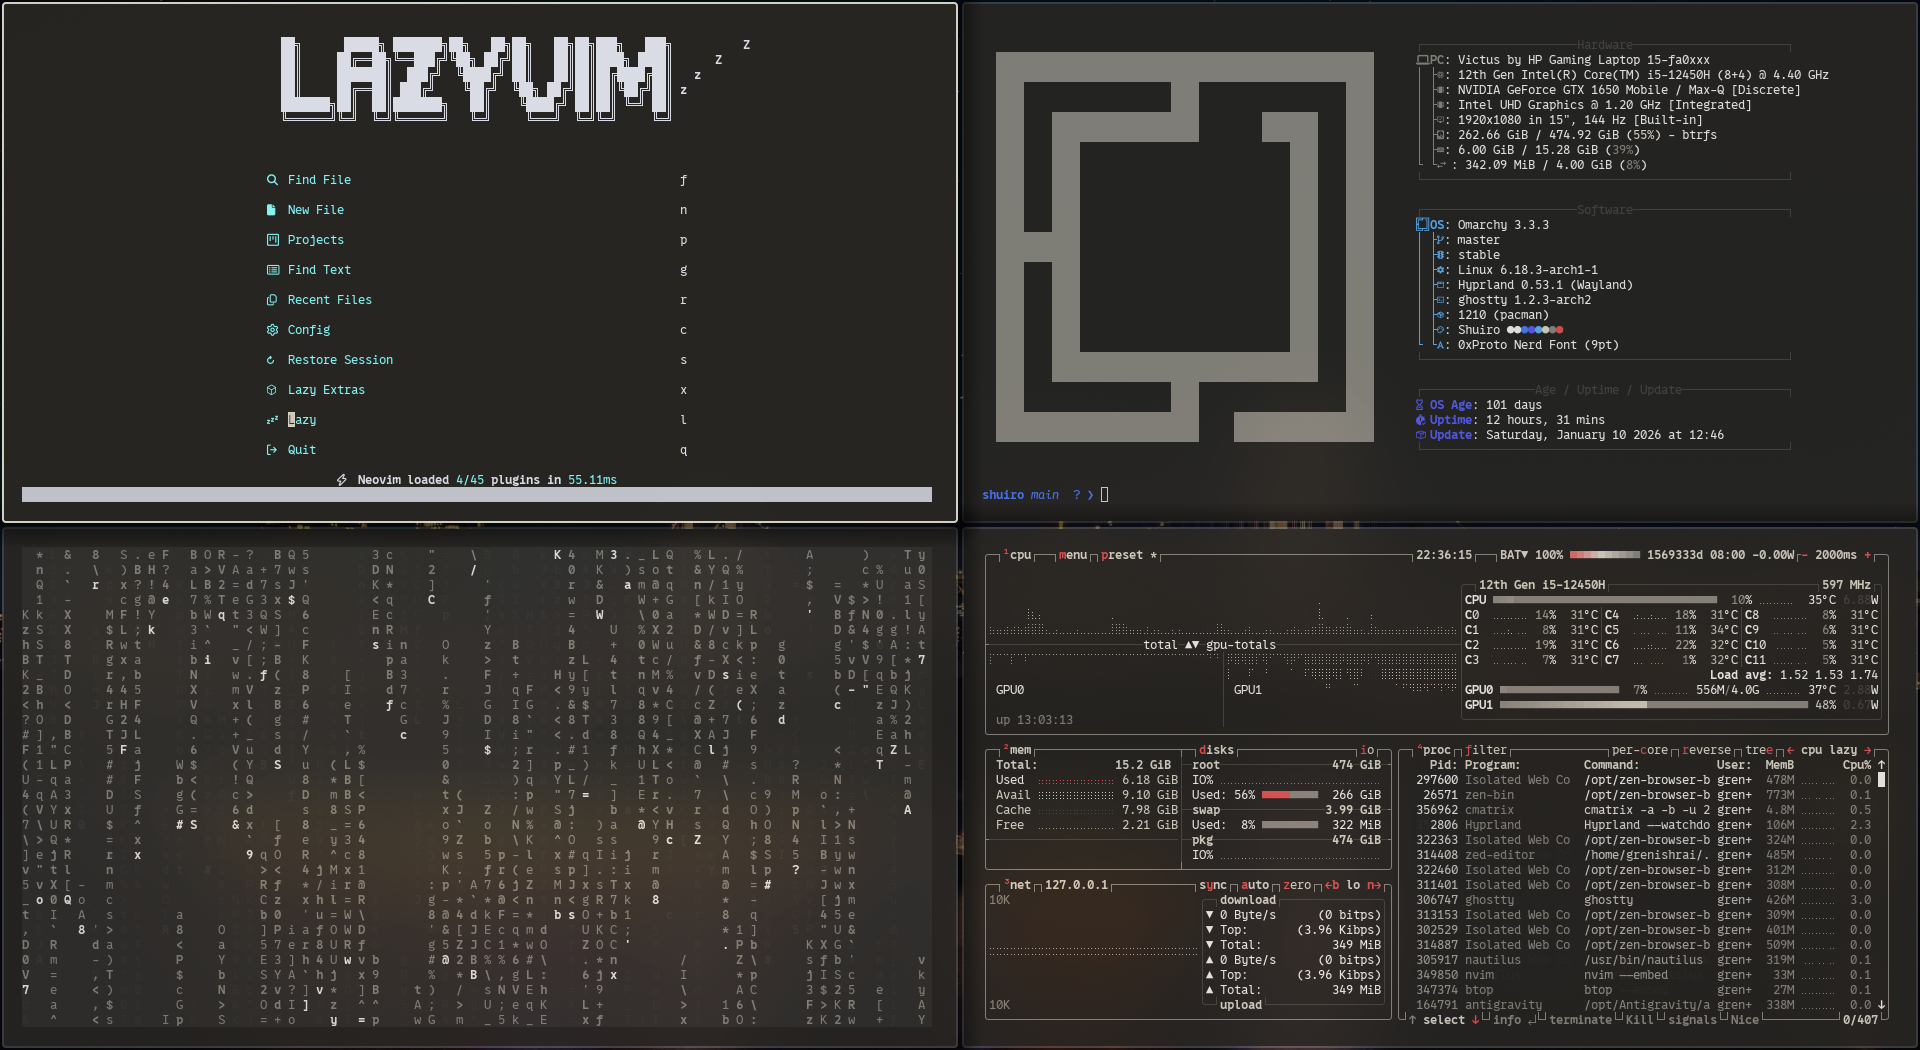Image resolution: width=1920 pixels, height=1050 pixels.
Task: Toggle lazy cpu mode in proc header
Action: click(1843, 750)
